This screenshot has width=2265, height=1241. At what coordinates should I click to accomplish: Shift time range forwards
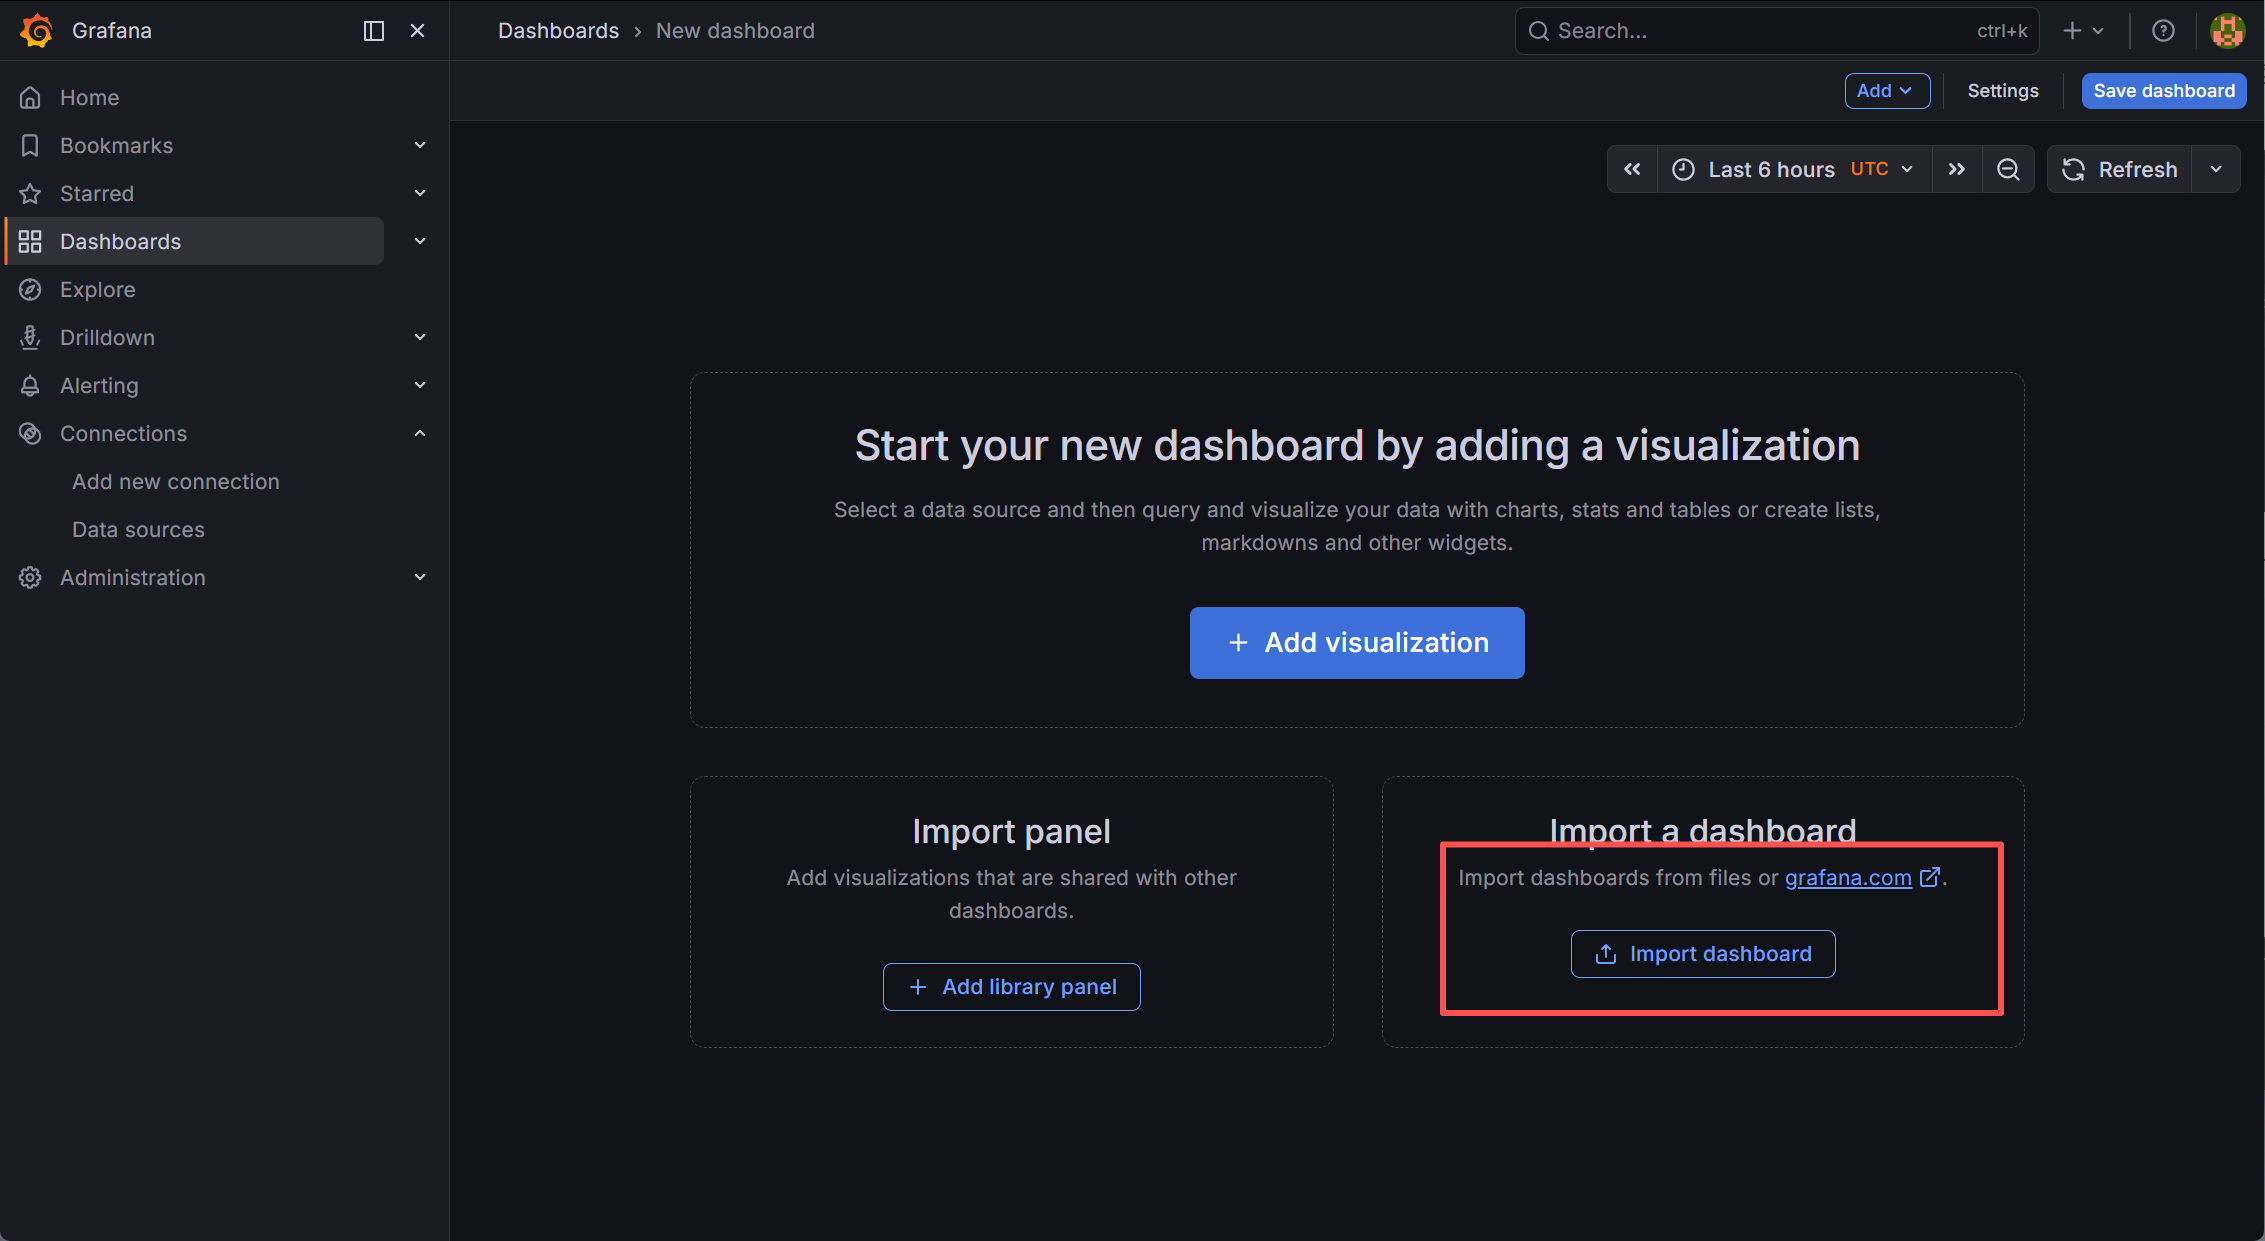coord(1957,170)
